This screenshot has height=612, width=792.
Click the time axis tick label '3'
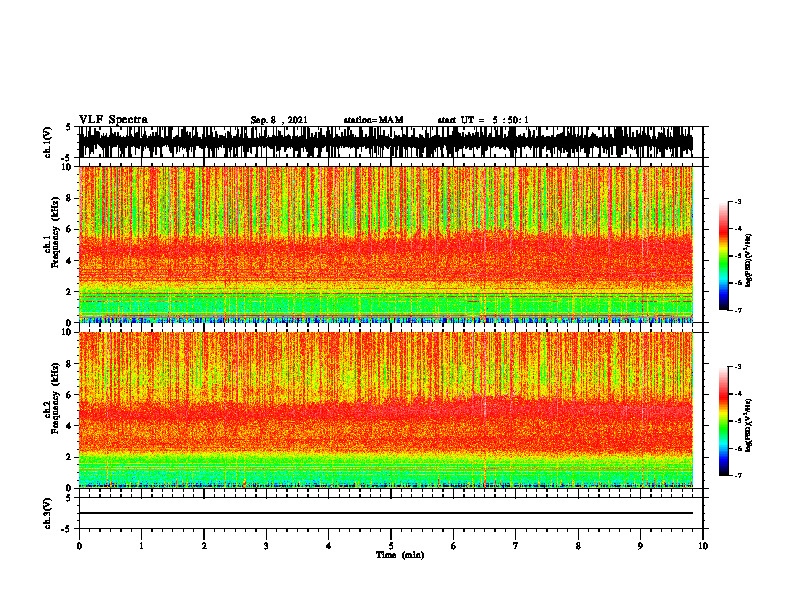click(x=266, y=546)
